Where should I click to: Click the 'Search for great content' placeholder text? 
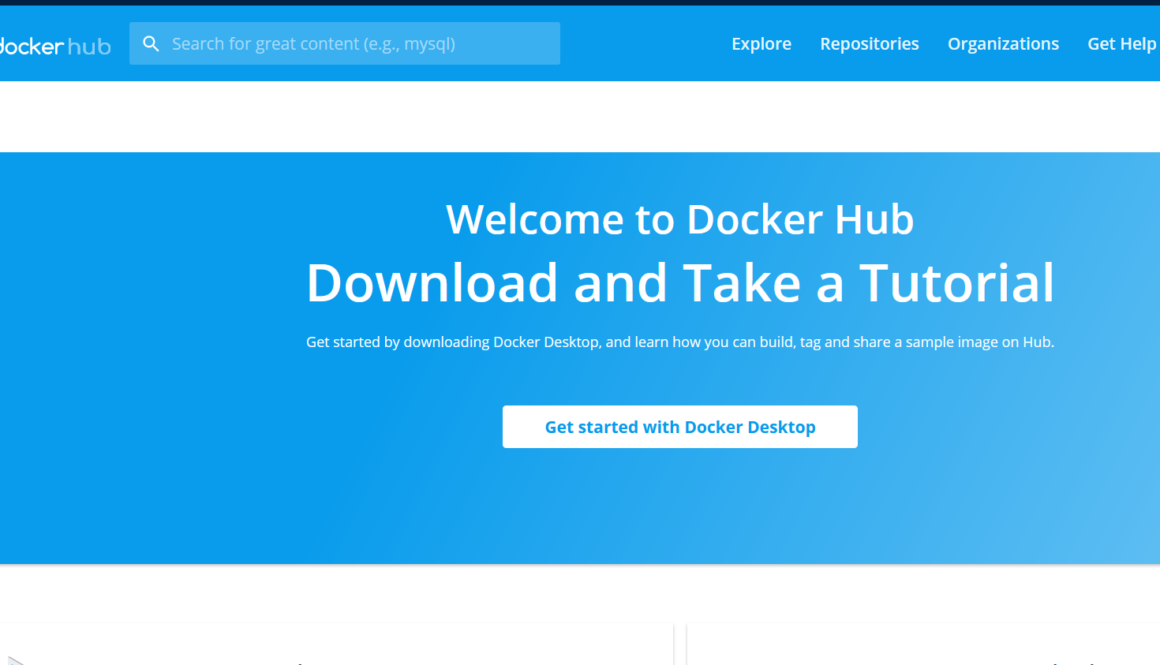313,43
